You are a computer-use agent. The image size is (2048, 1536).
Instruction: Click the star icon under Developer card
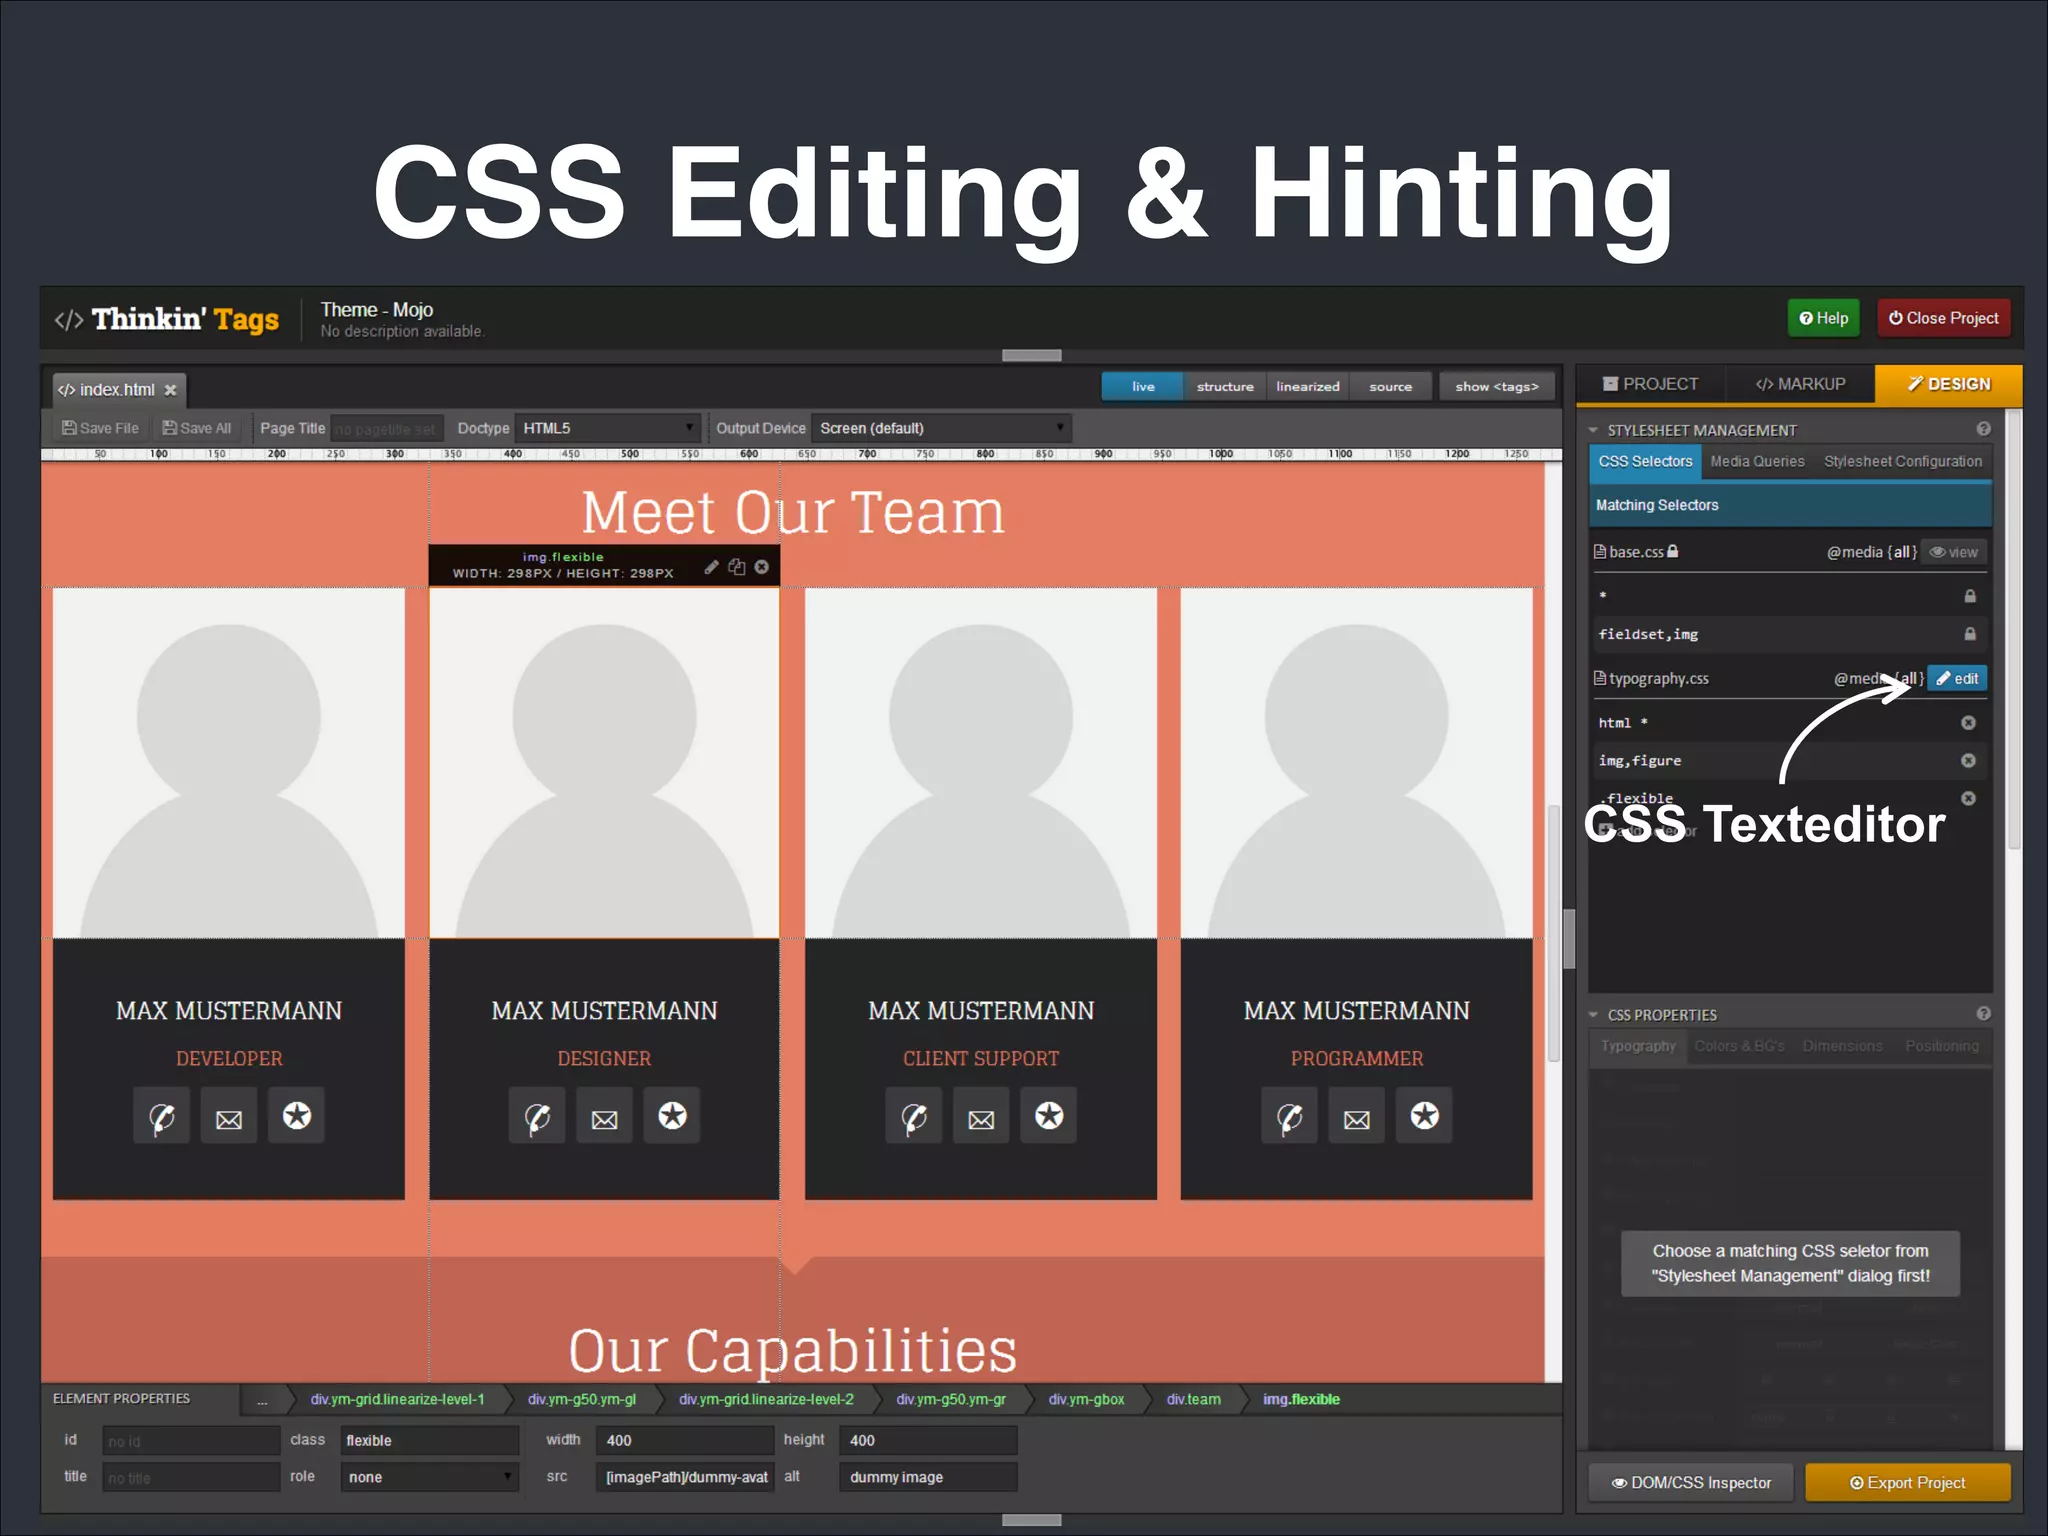(x=296, y=1116)
